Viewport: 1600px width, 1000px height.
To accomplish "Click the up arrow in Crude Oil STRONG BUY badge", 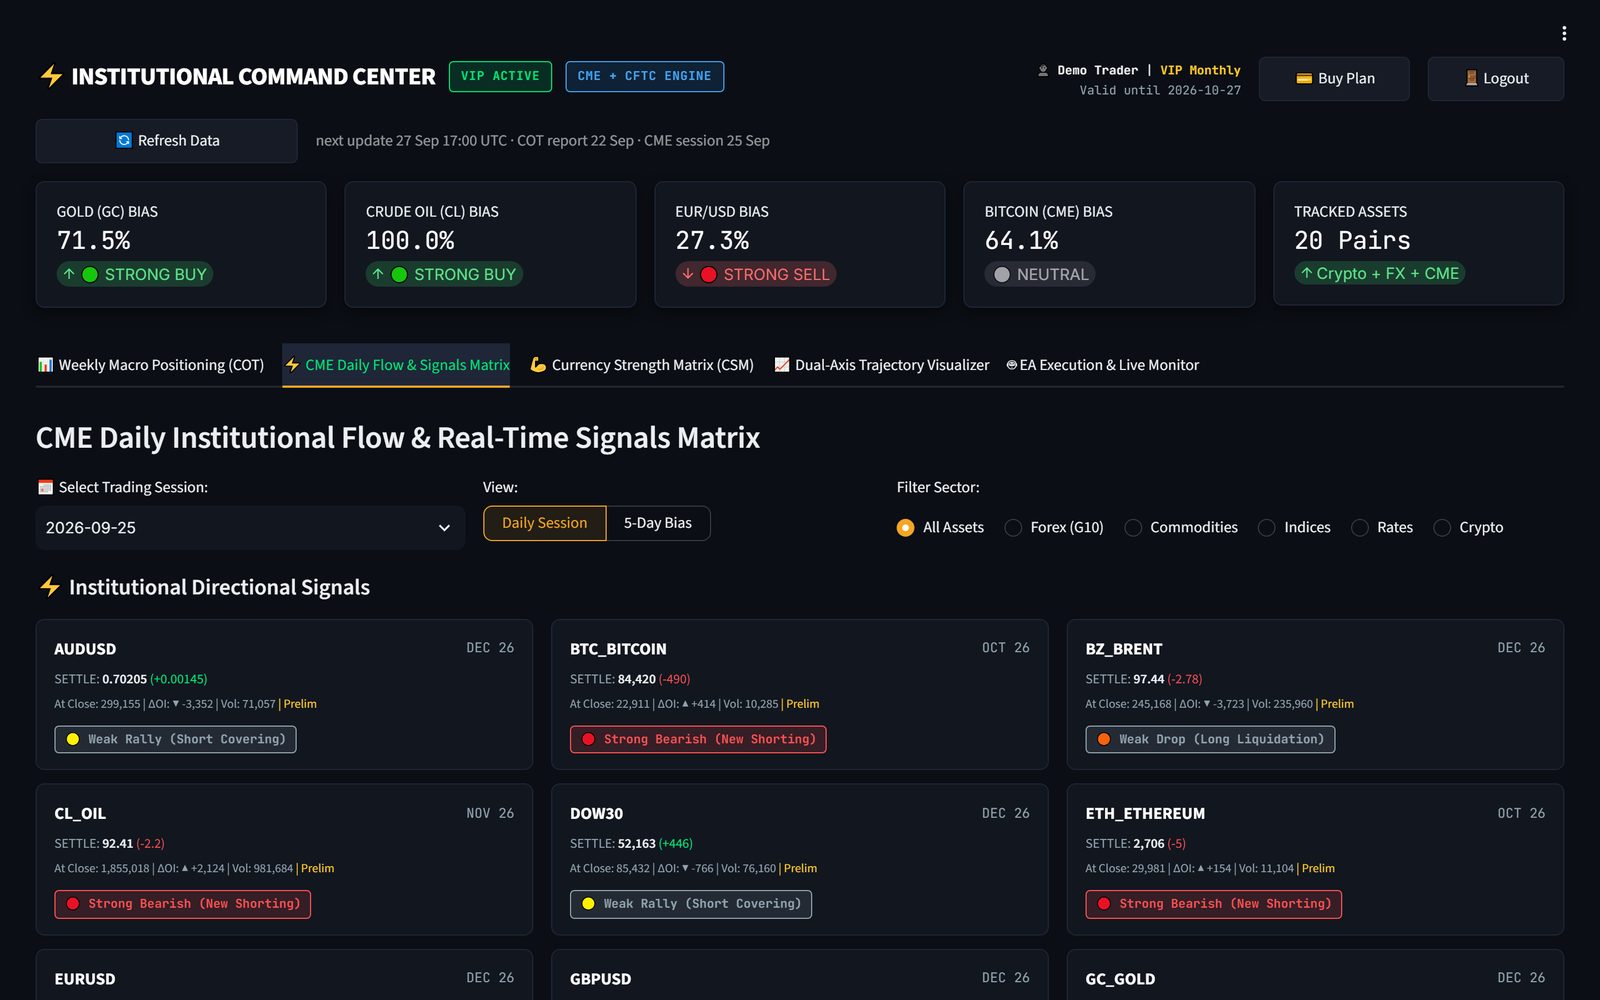I will [x=378, y=274].
